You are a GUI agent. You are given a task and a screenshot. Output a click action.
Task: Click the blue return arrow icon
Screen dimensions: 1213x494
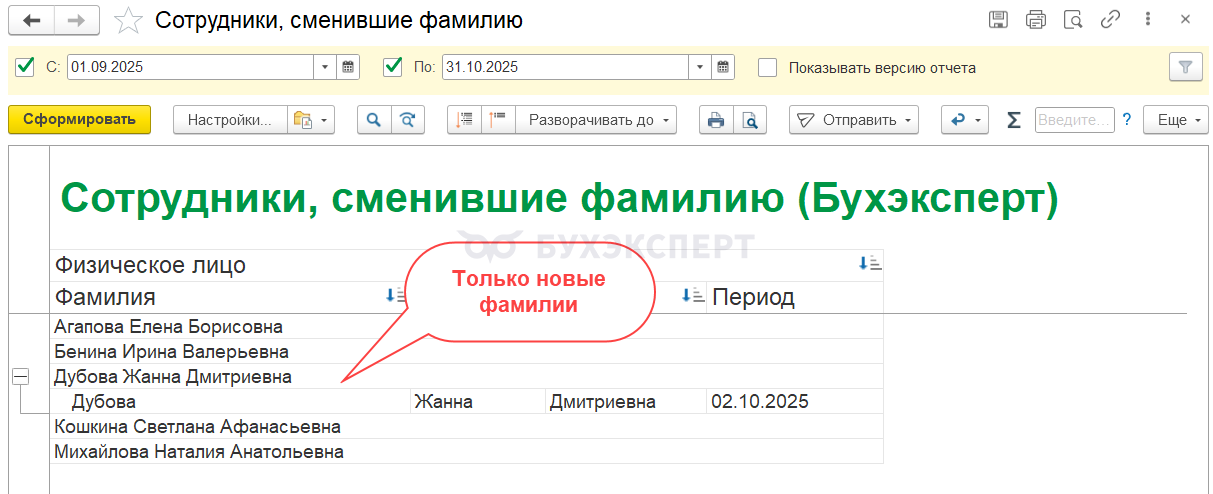point(965,120)
